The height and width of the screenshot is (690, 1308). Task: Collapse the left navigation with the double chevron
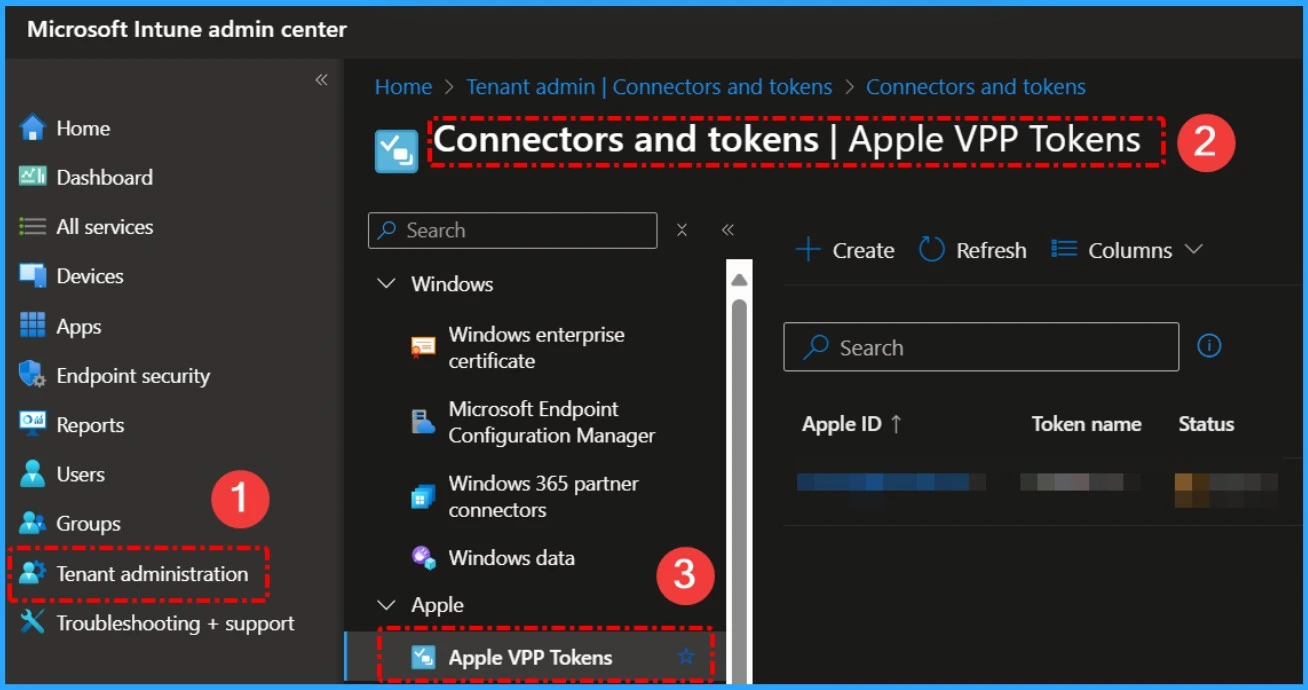[x=321, y=80]
